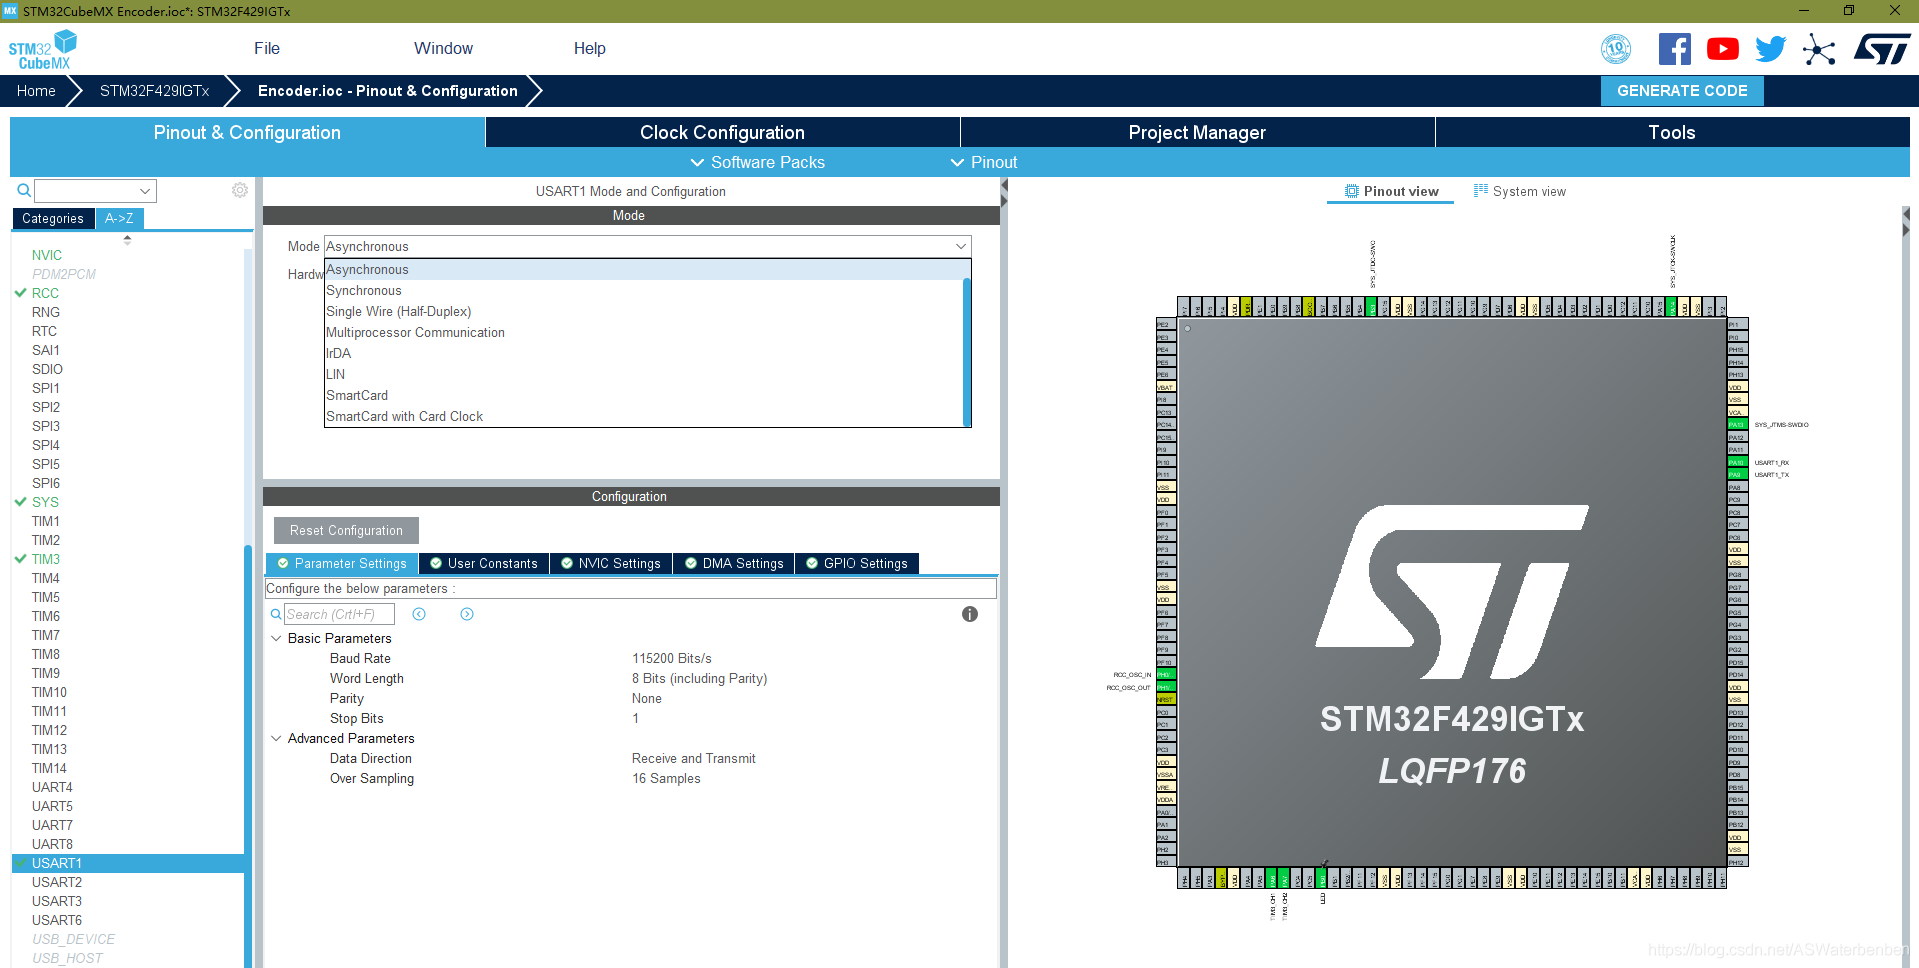Switch to the Clock Configuration tab

coord(722,132)
